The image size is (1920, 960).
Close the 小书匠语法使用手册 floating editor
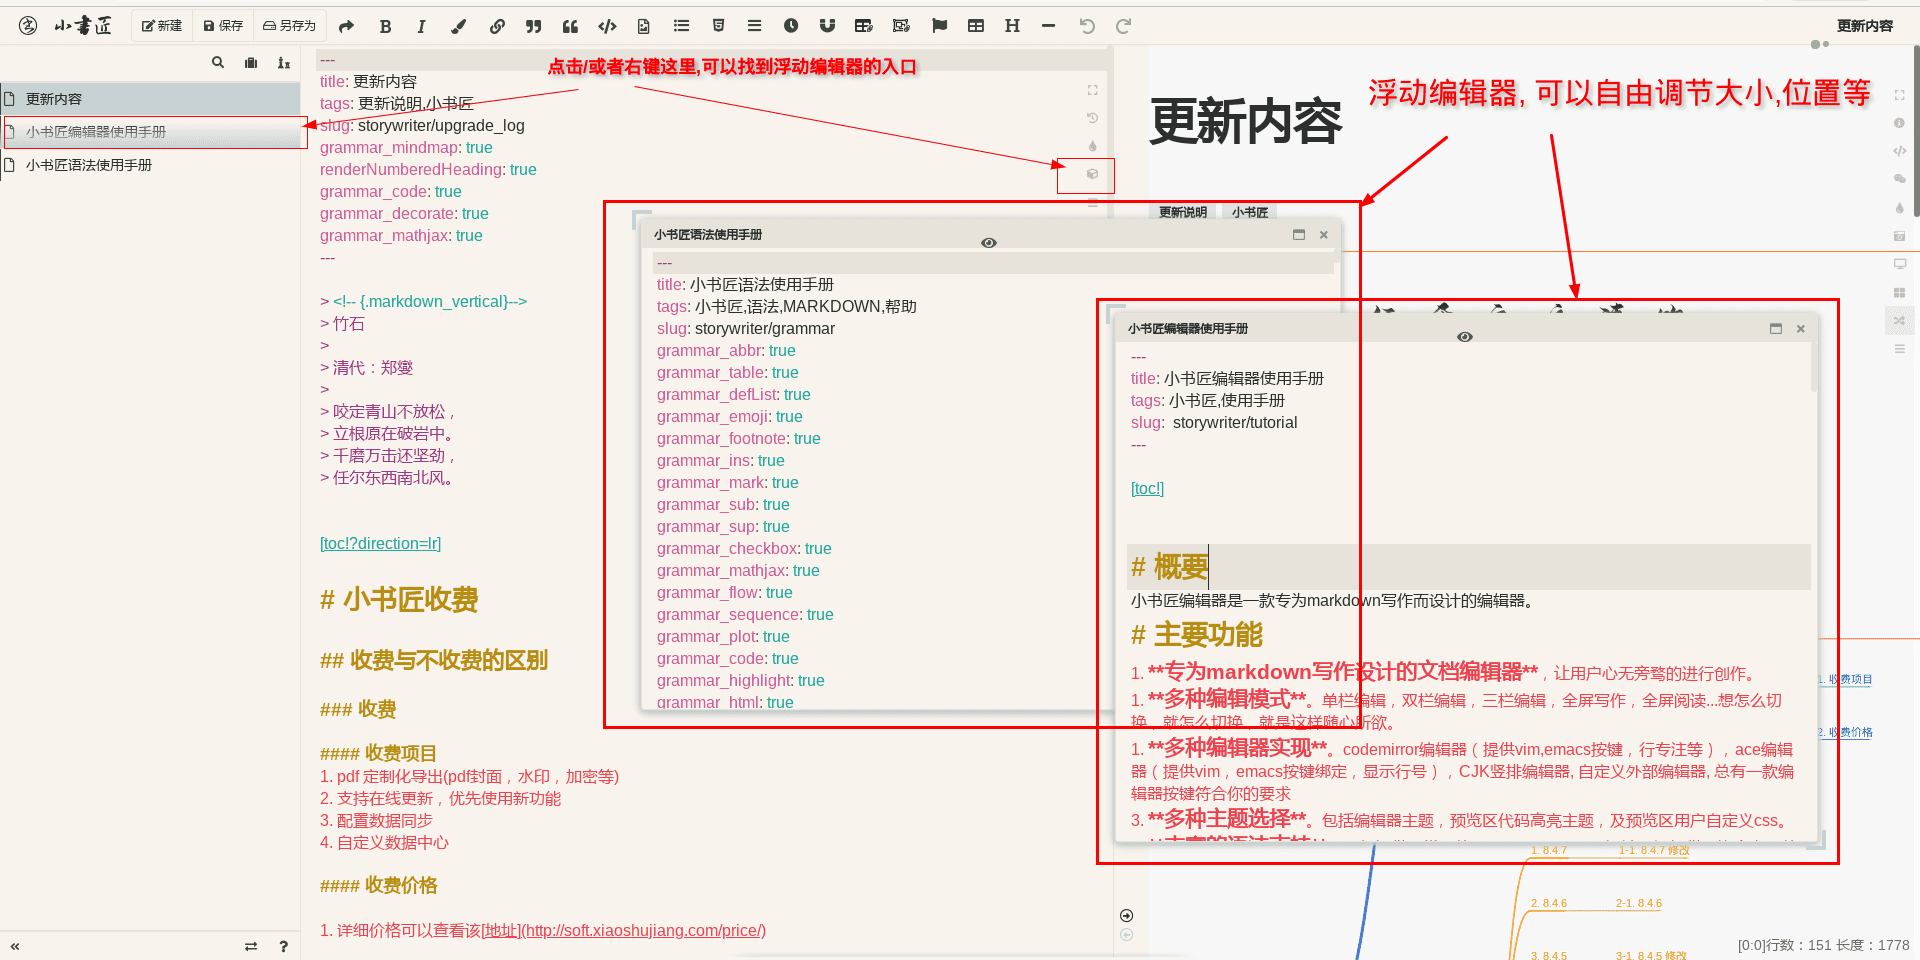pyautogui.click(x=1324, y=235)
